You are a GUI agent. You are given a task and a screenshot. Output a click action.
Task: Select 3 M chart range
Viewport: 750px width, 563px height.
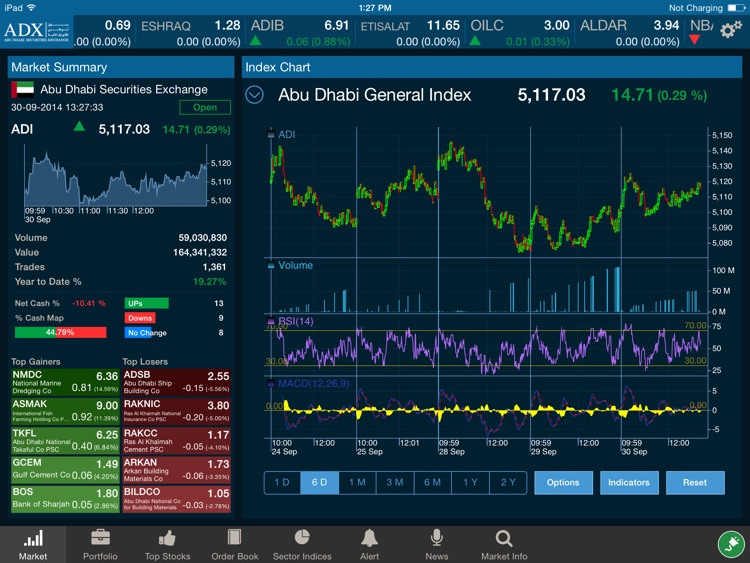tap(395, 483)
